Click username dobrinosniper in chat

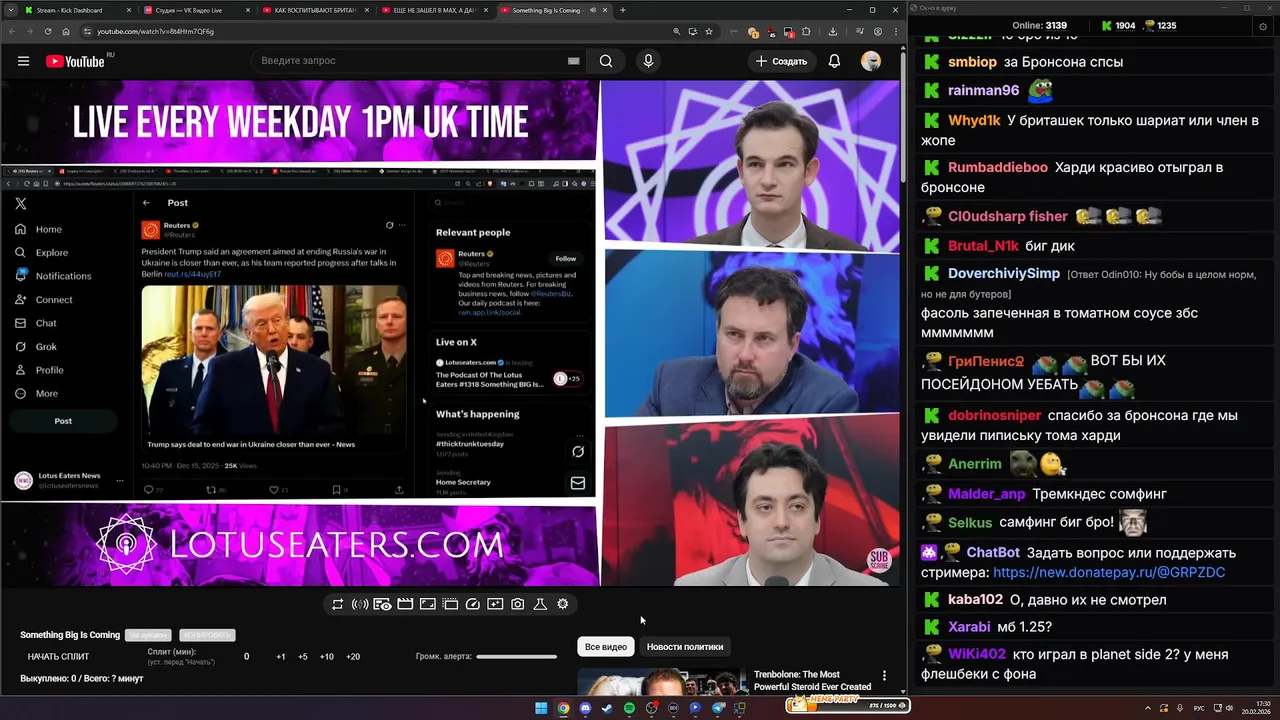994,415
